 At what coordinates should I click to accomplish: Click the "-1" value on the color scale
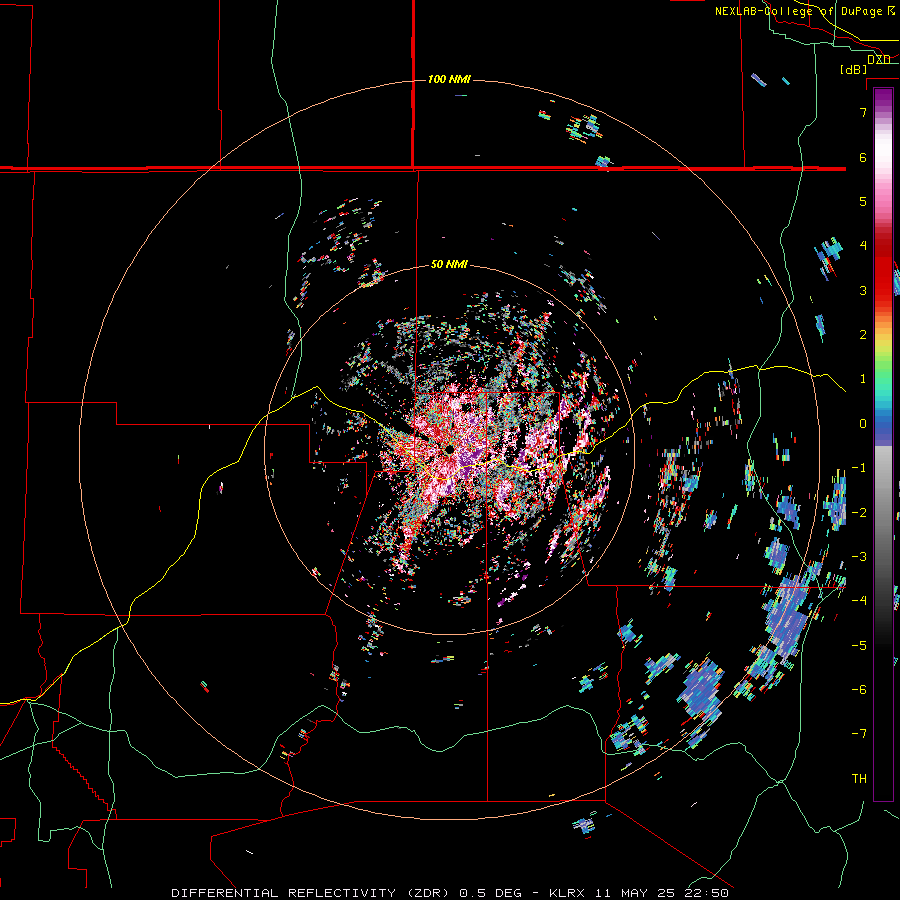coord(859,468)
